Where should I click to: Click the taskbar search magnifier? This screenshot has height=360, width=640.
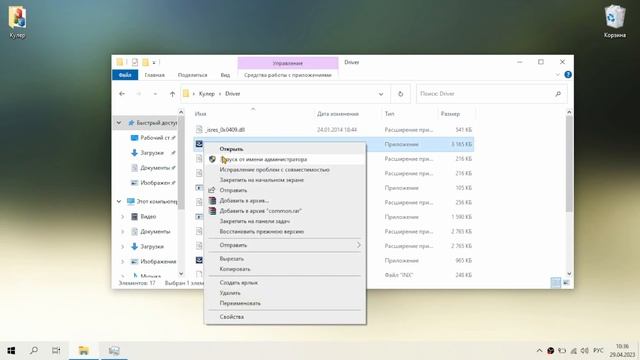(34, 351)
